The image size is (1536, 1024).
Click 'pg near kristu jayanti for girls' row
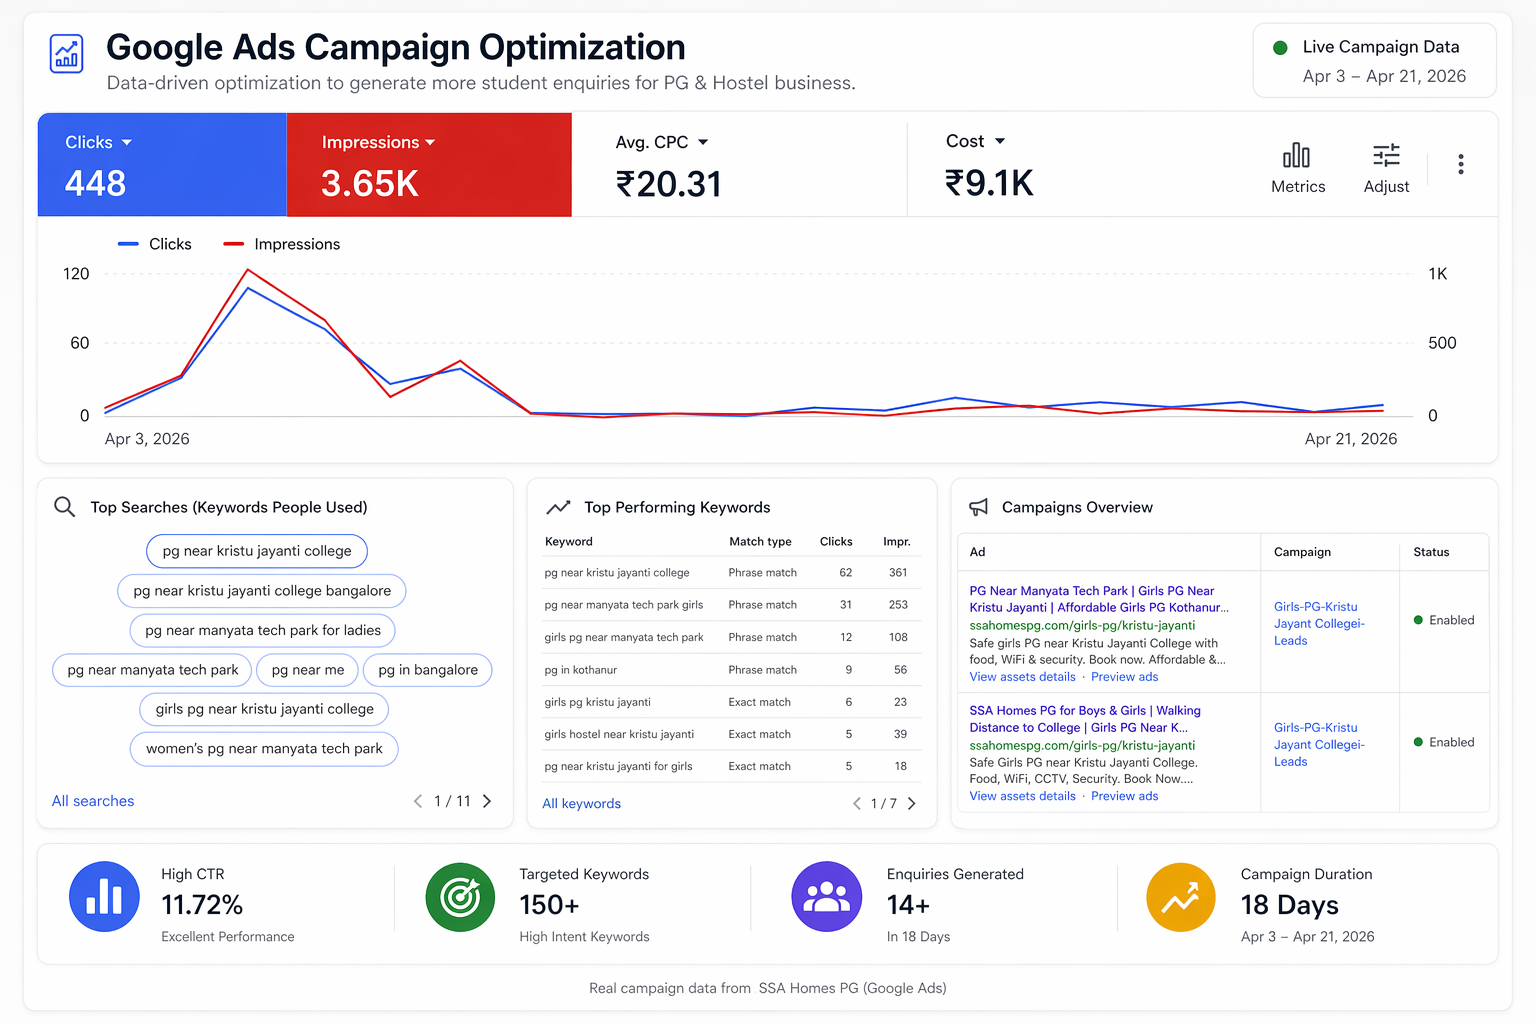(x=730, y=766)
